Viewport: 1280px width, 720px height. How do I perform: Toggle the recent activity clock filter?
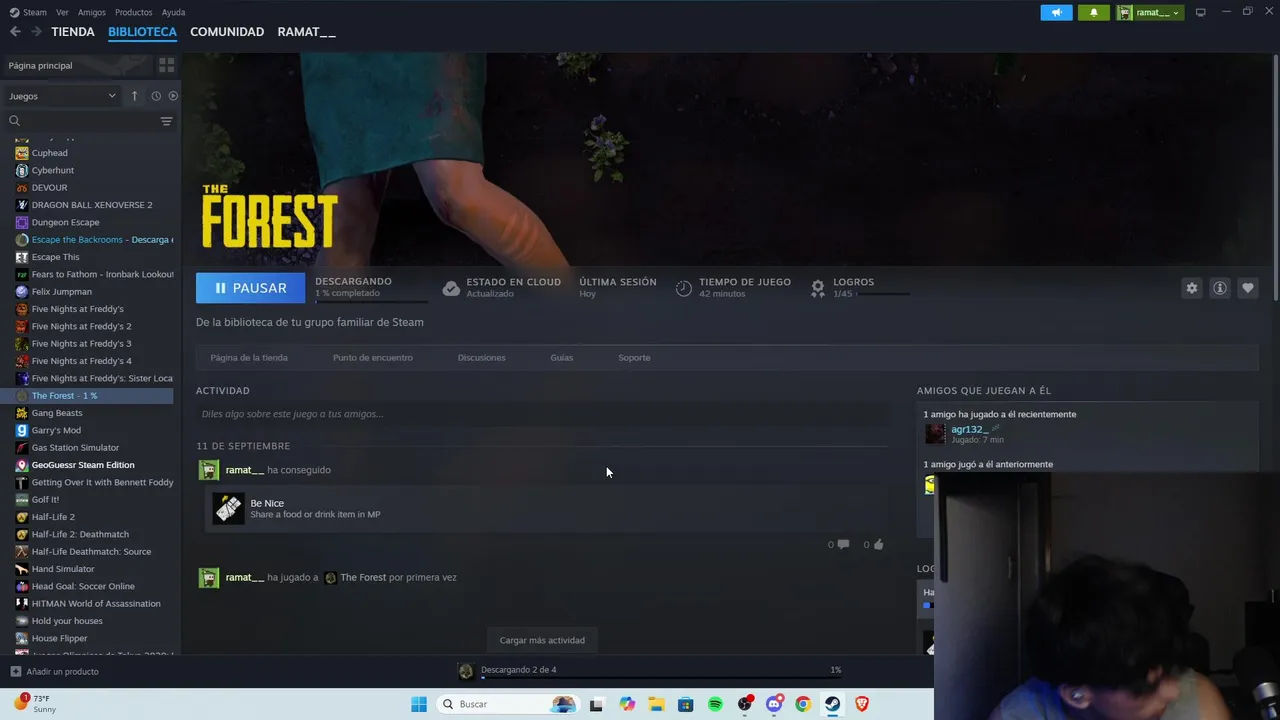pyautogui.click(x=156, y=96)
